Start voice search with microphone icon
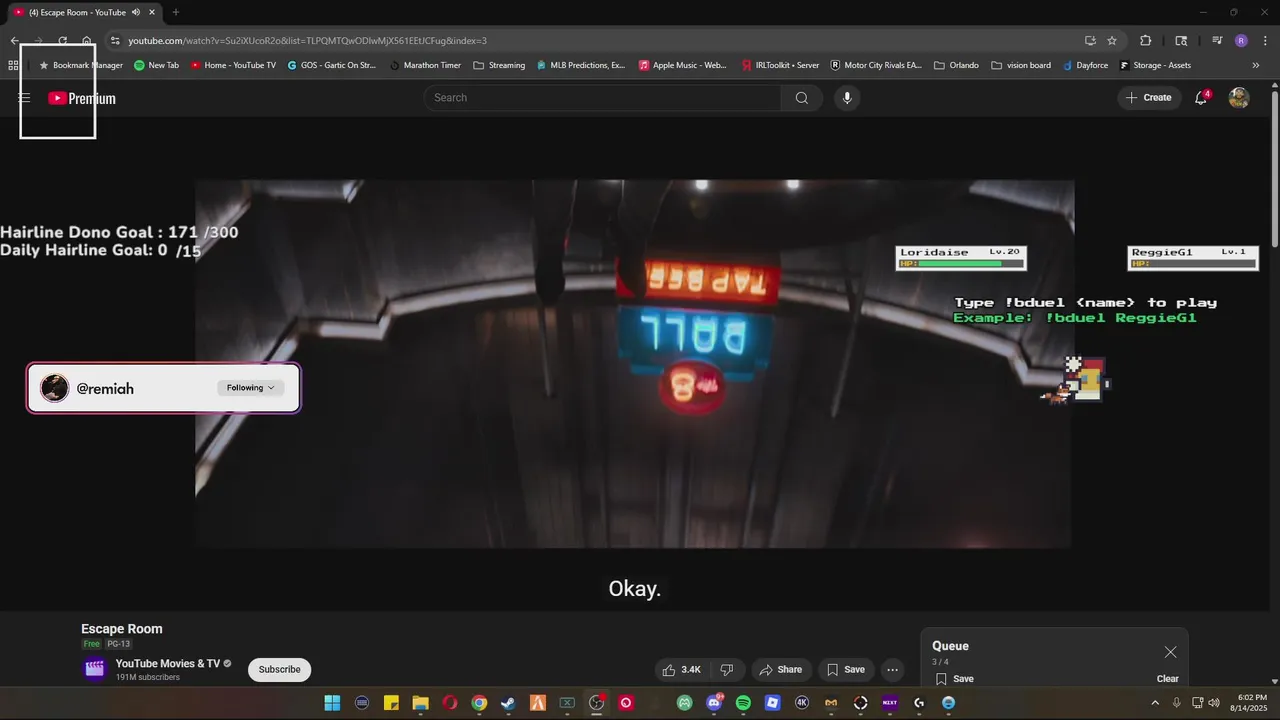The height and width of the screenshot is (720, 1280). [x=847, y=98]
